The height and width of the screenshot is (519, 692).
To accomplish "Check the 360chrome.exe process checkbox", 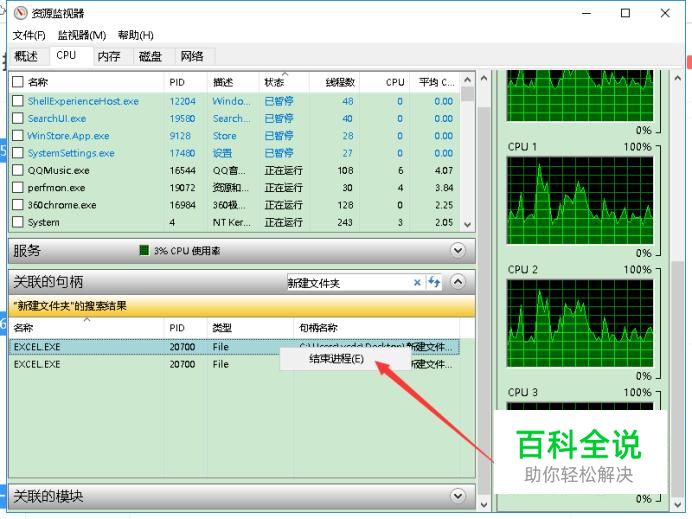I will click(x=18, y=205).
